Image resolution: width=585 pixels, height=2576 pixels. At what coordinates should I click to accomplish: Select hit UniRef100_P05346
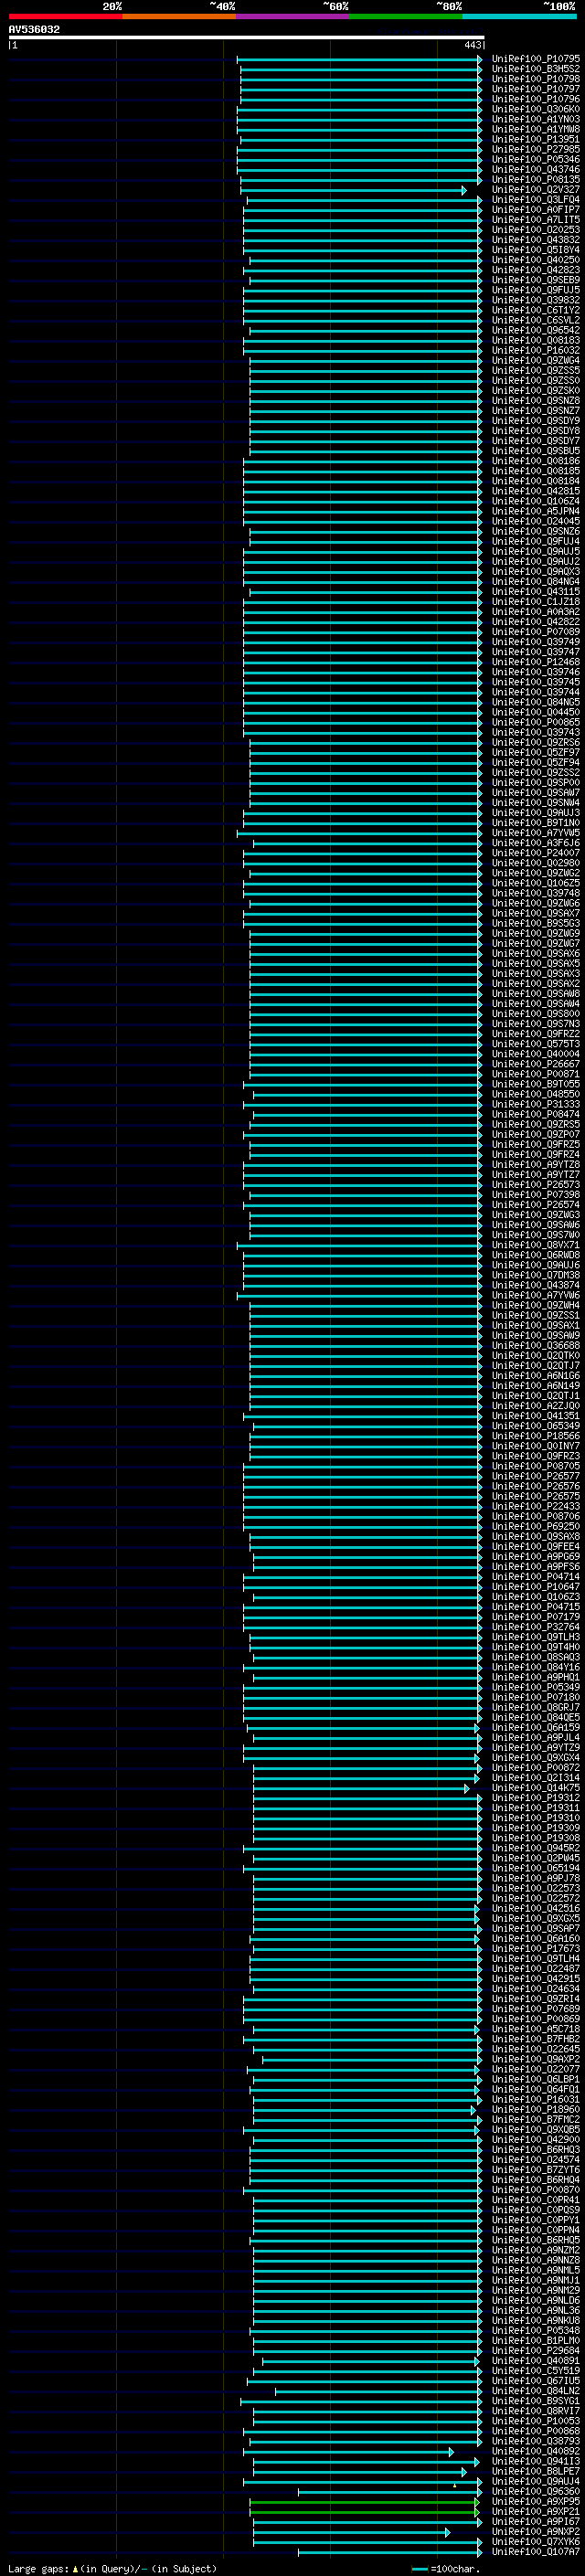pyautogui.click(x=535, y=160)
